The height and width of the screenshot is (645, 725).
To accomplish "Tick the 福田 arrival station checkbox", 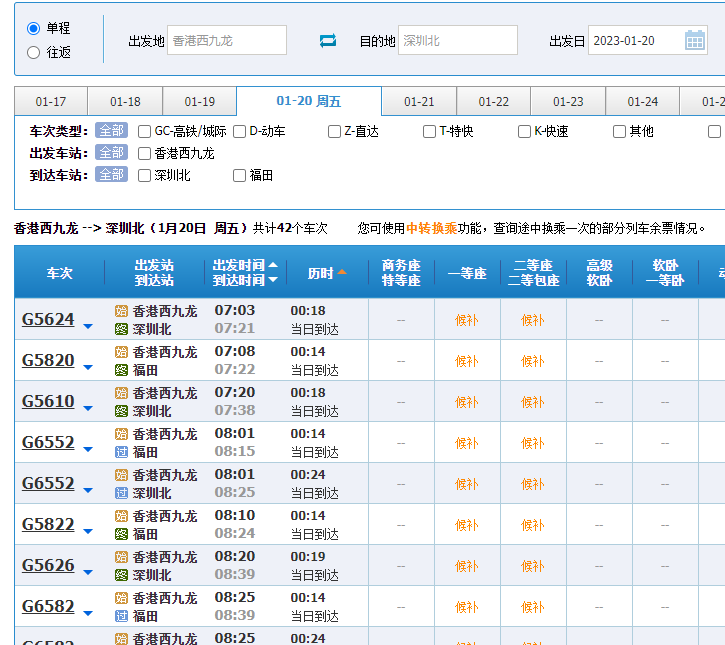I will point(239,175).
